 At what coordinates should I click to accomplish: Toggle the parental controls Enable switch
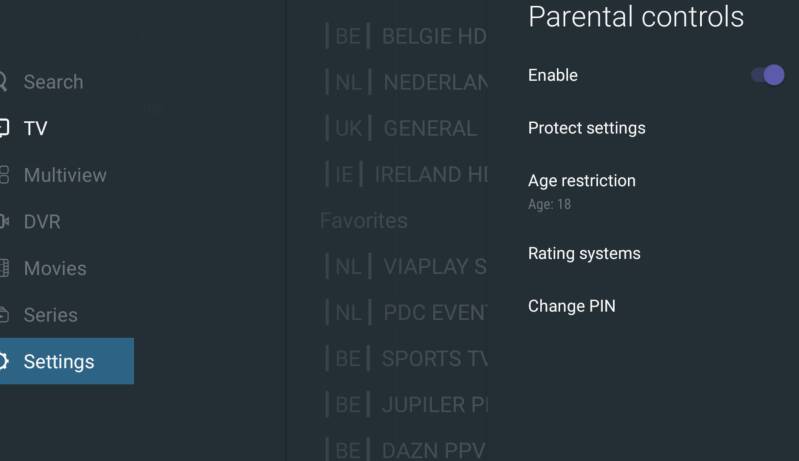[x=767, y=75]
